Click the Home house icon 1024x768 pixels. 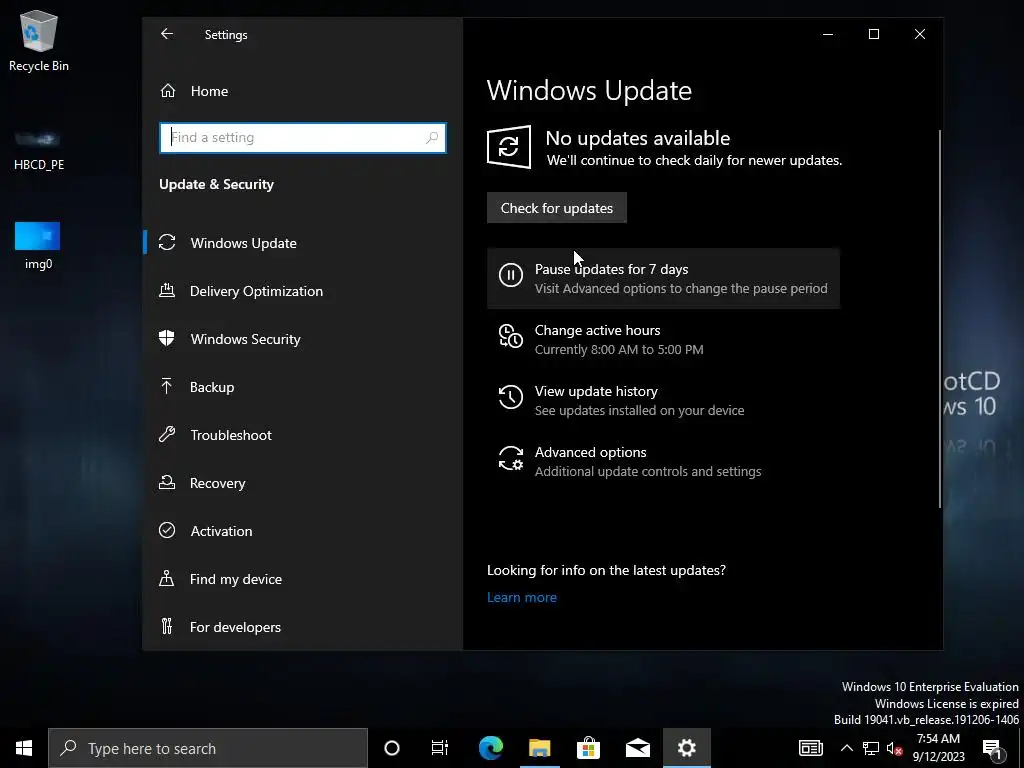(x=168, y=91)
